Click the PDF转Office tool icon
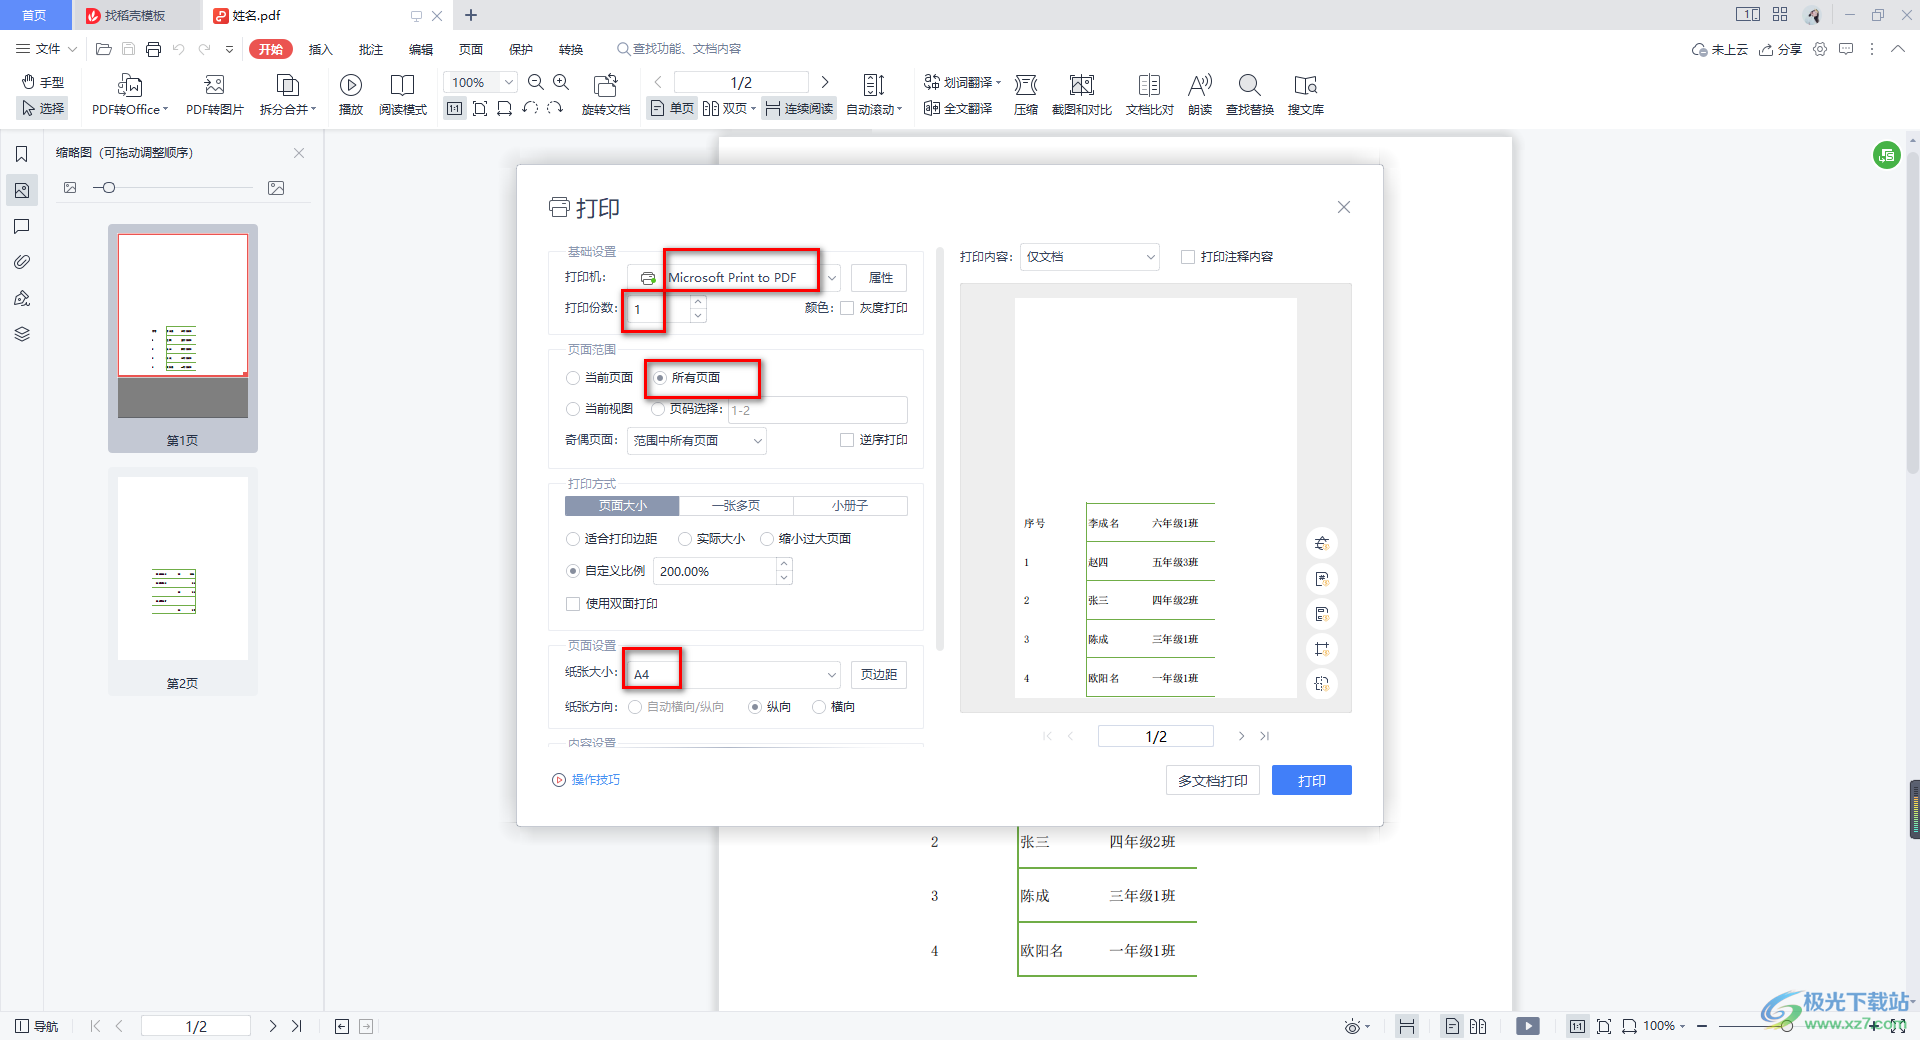 130,85
